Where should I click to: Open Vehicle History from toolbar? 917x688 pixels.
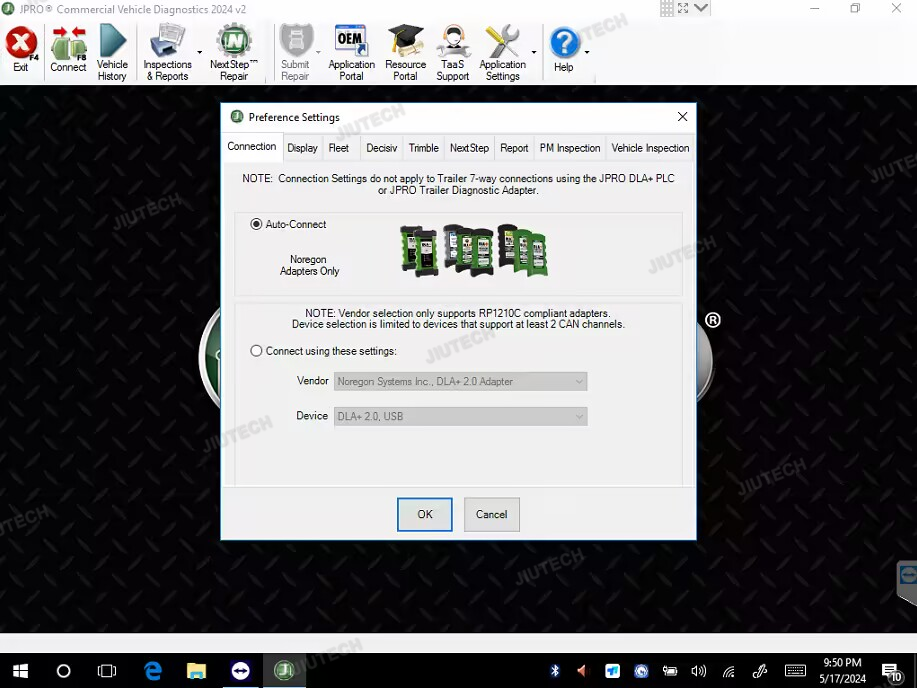coord(112,50)
